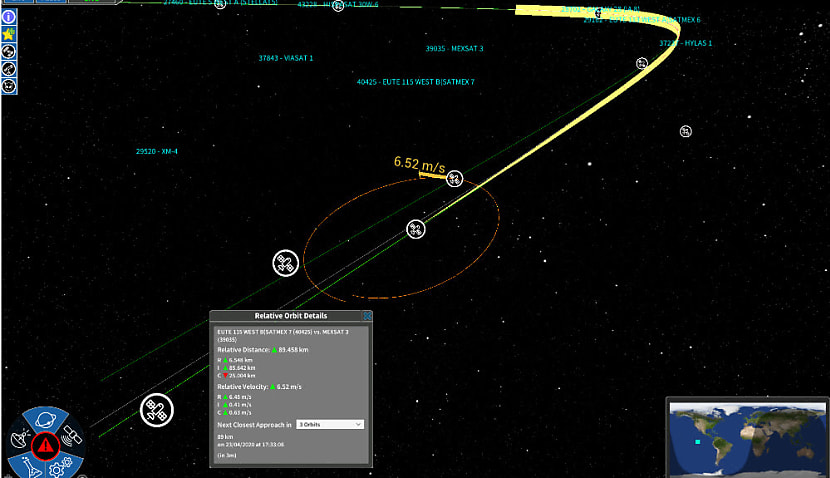
Task: Click the 37237 - HYLAS 1 label
Action: 685,43
